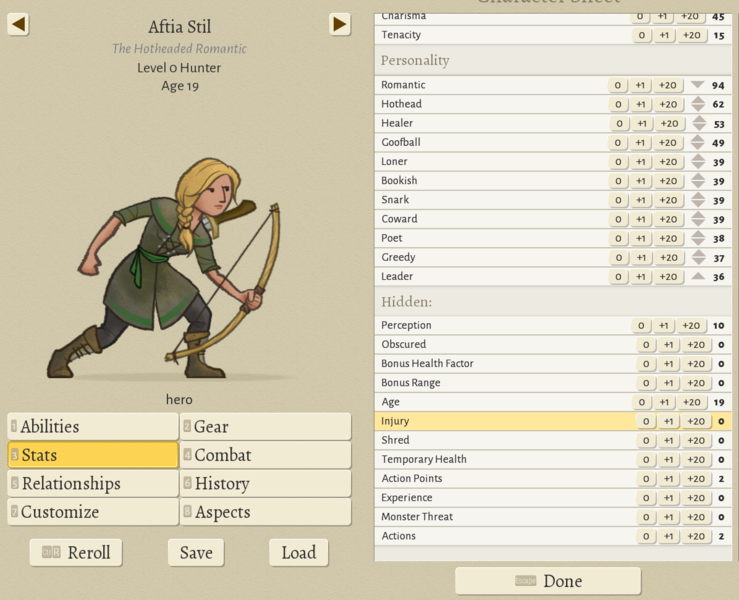
Task: Reroll the character
Action: [76, 553]
